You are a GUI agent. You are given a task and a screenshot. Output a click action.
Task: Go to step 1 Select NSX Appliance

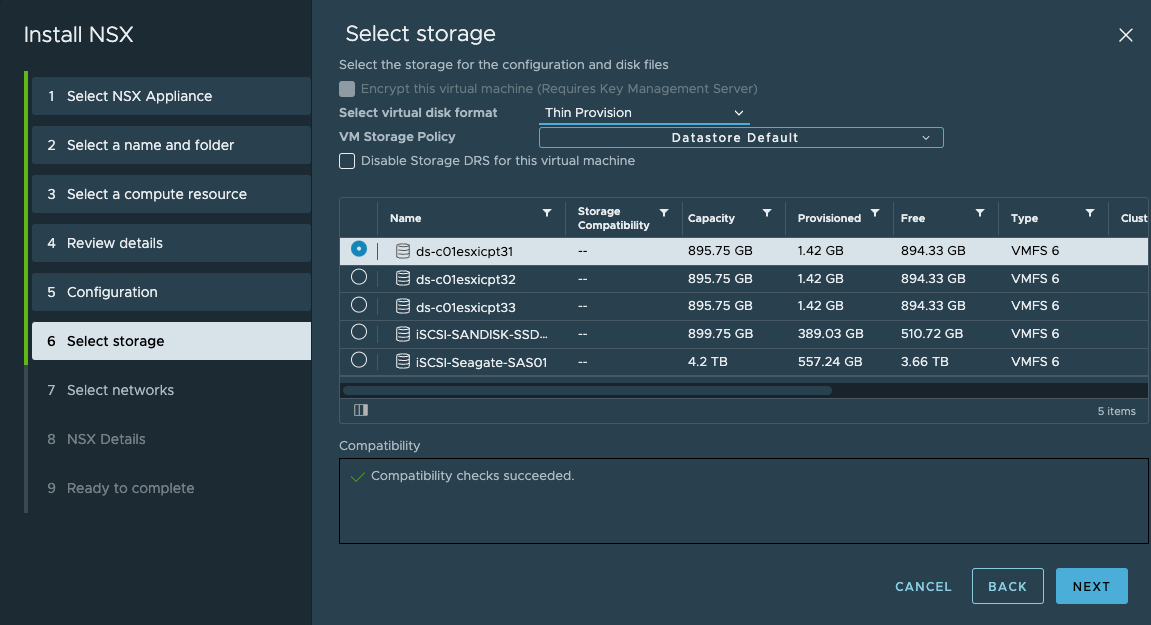[171, 96]
